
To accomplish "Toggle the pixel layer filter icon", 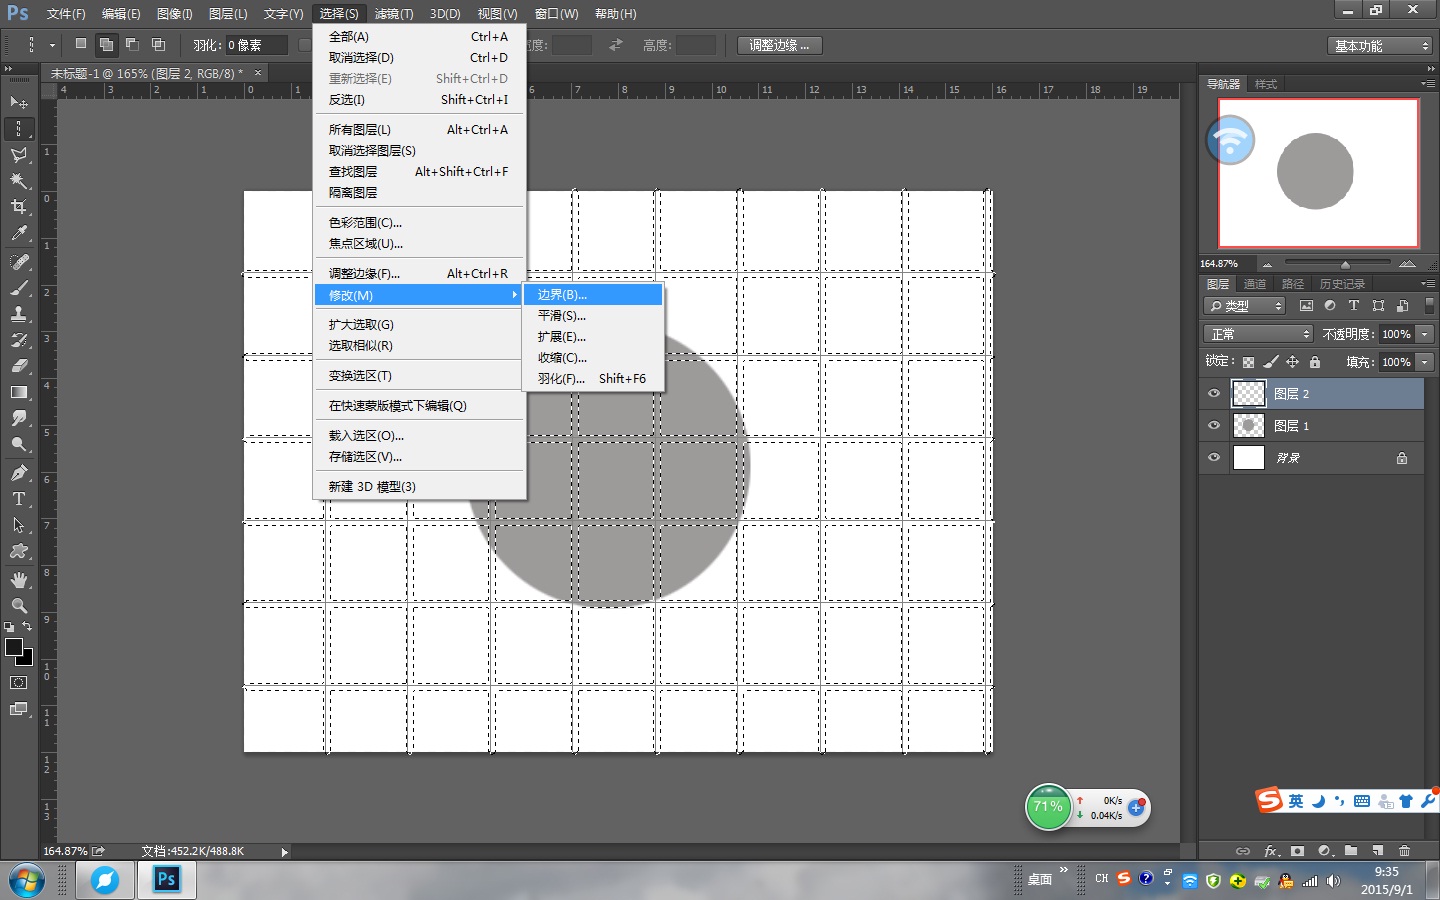I will pyautogui.click(x=1306, y=306).
